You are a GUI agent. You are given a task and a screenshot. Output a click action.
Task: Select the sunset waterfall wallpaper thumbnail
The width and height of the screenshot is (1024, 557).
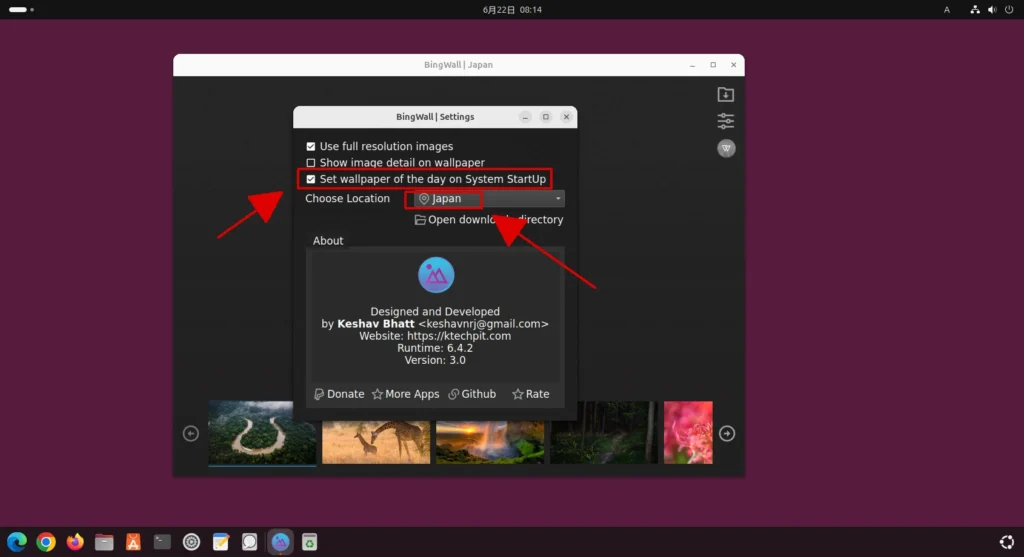(490, 442)
